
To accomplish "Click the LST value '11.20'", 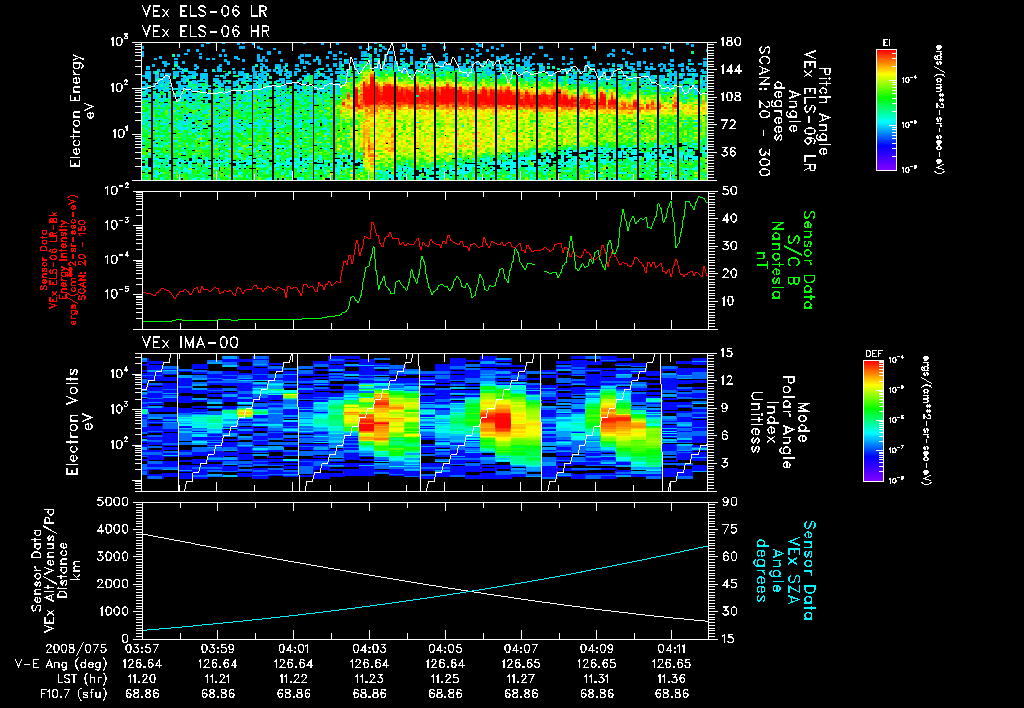I will pyautogui.click(x=142, y=679).
